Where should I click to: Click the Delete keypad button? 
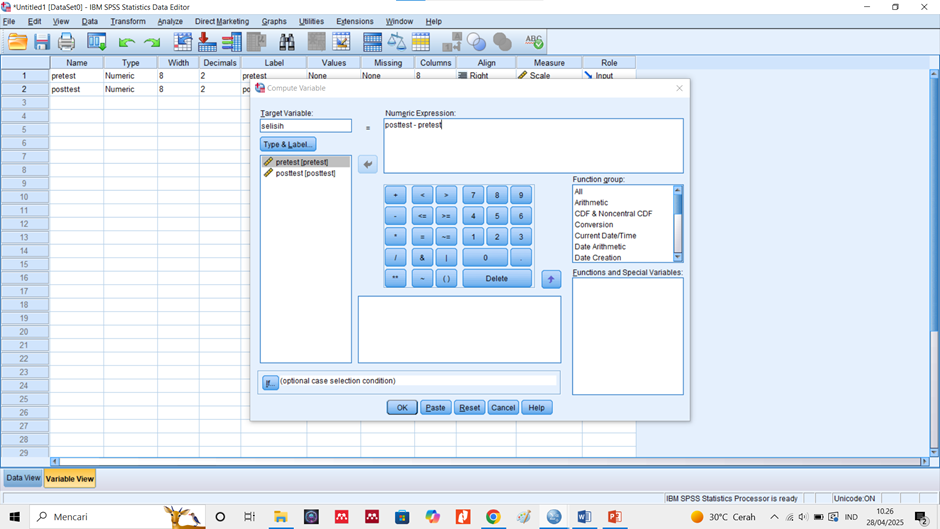click(496, 278)
